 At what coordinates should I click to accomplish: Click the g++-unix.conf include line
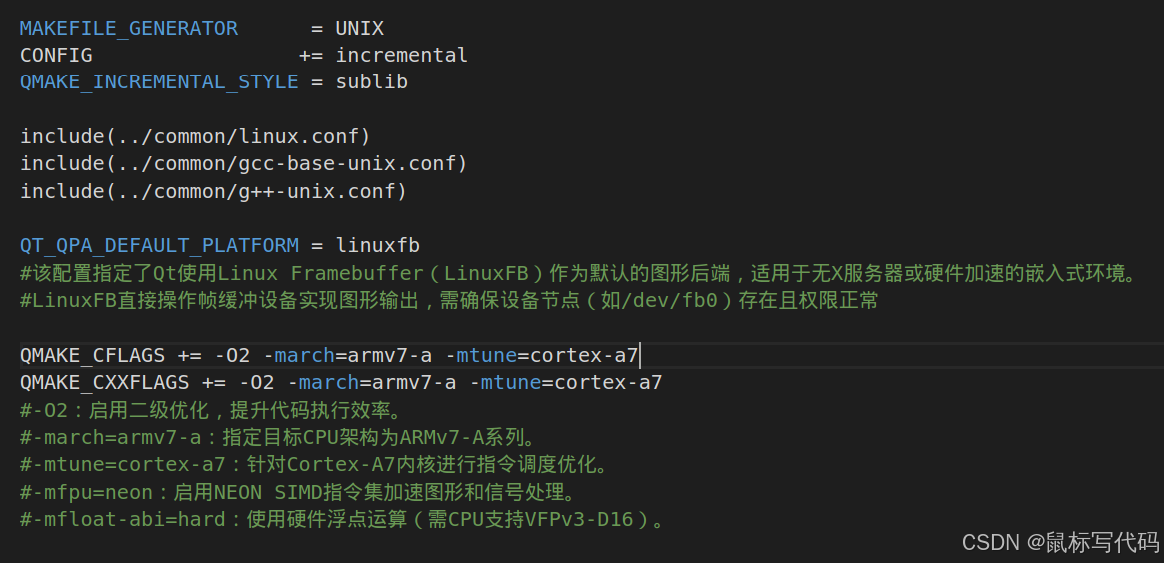click(213, 190)
